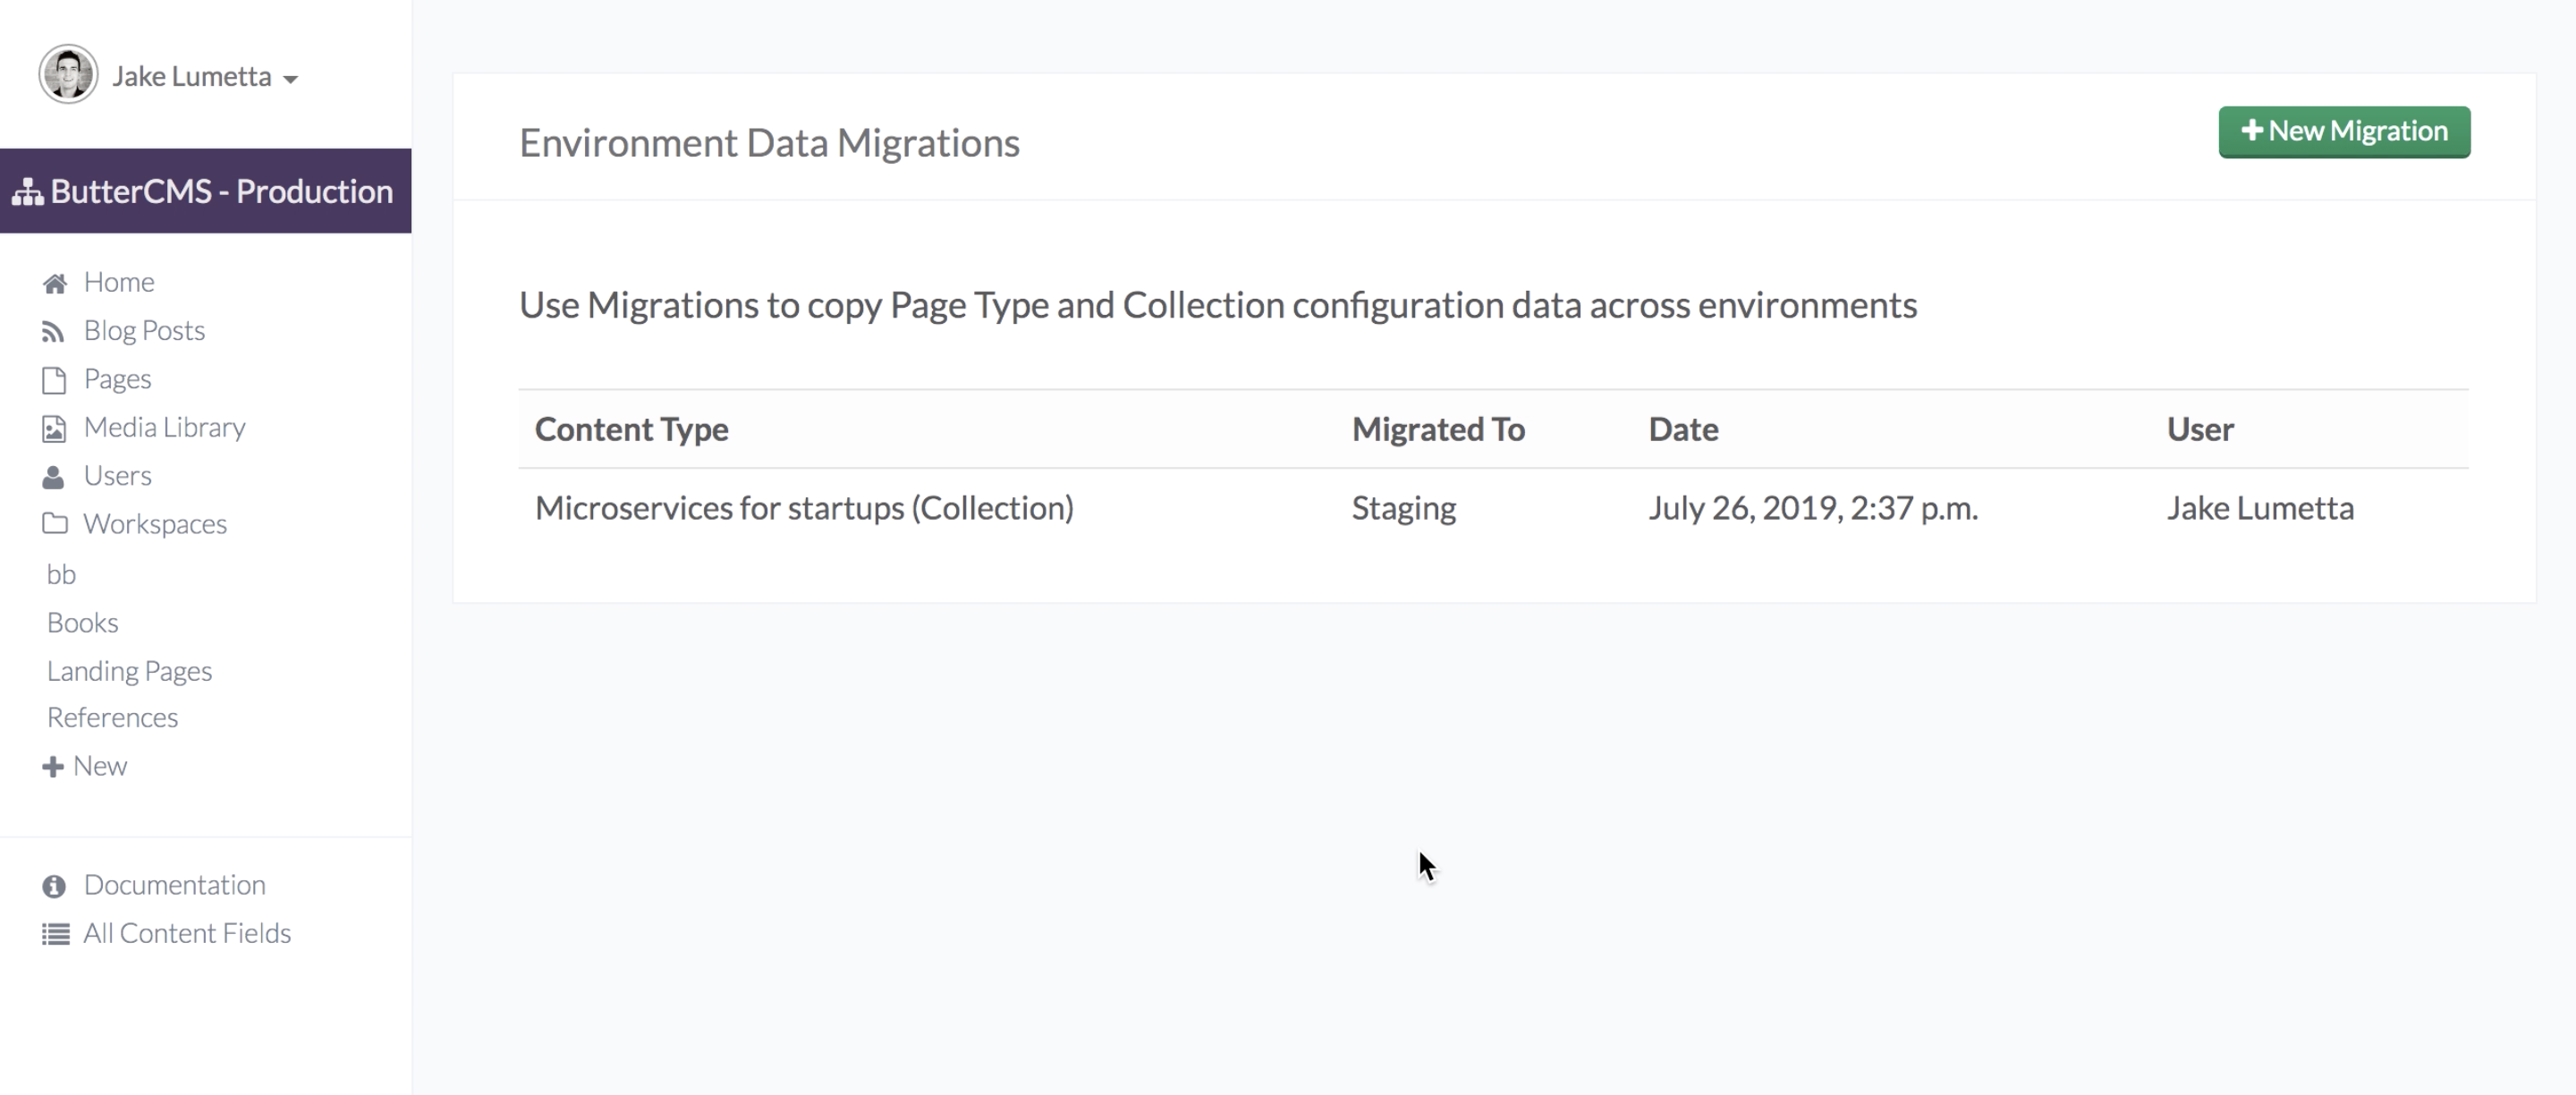Go to the Users section
Viewport: 2576px width, 1095px height.
117,475
